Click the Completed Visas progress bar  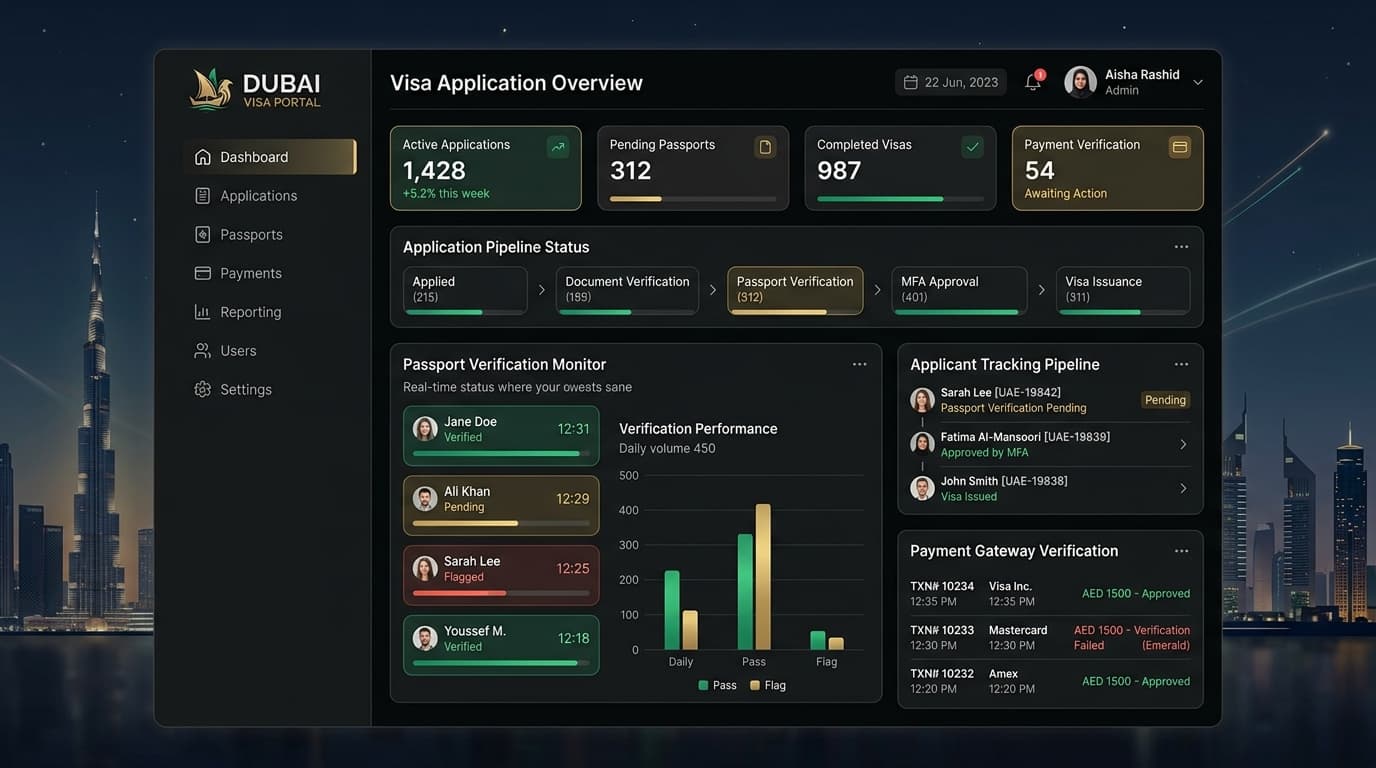[900, 199]
